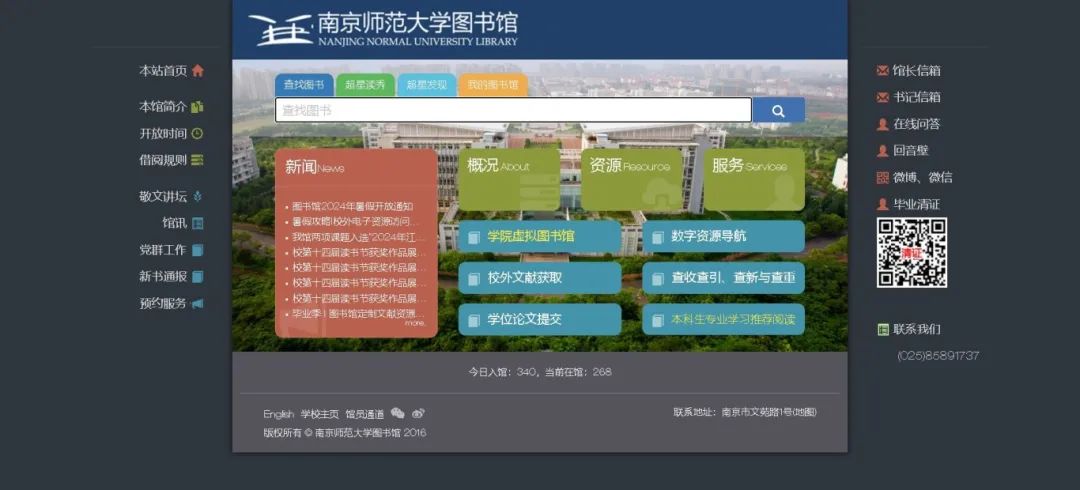Click the person icon beside 在线问答

click(x=882, y=124)
